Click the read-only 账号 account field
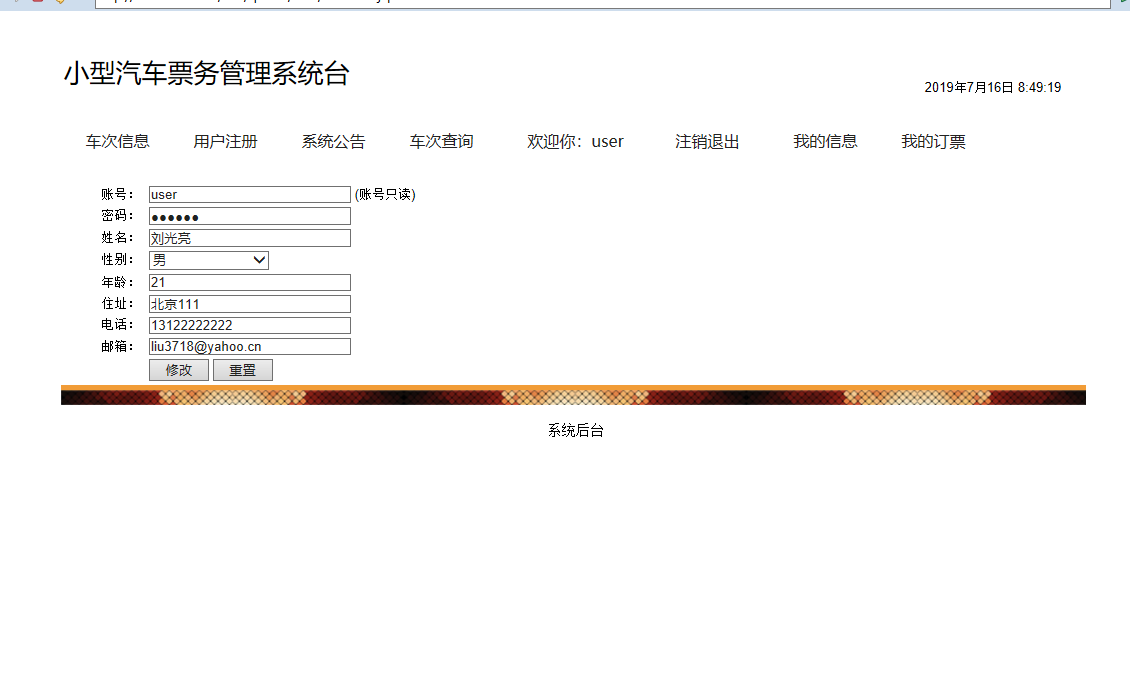1130x674 pixels. pyautogui.click(x=248, y=194)
